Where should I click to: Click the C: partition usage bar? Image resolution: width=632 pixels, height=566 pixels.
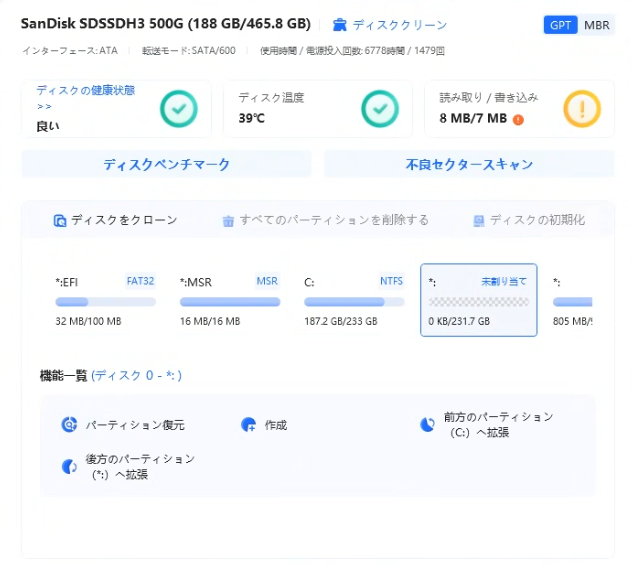[x=354, y=302]
